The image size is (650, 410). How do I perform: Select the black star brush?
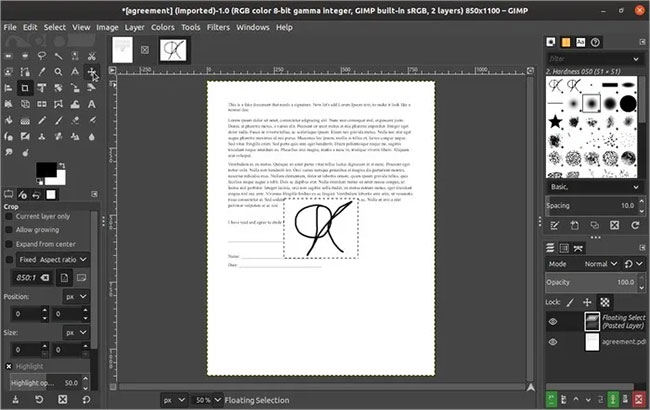[555, 121]
